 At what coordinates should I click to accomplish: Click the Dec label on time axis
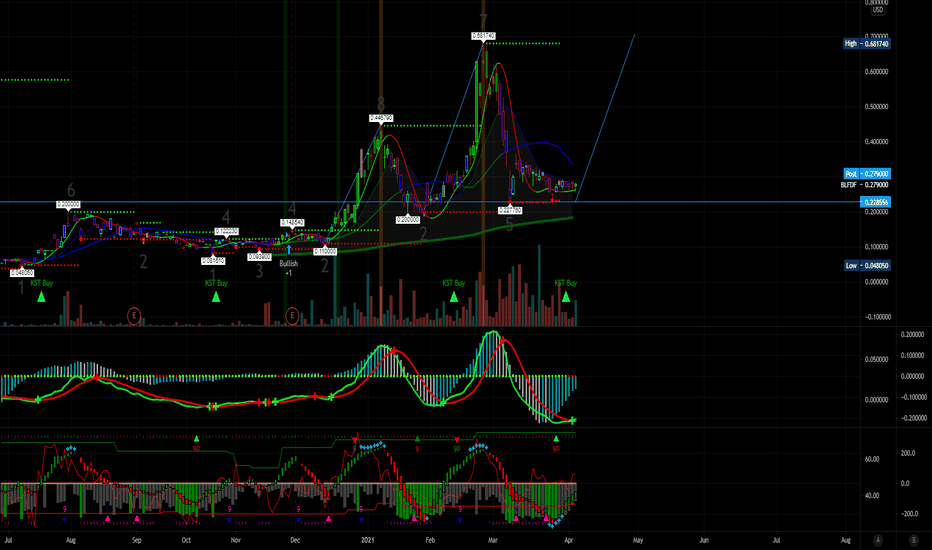[295, 540]
